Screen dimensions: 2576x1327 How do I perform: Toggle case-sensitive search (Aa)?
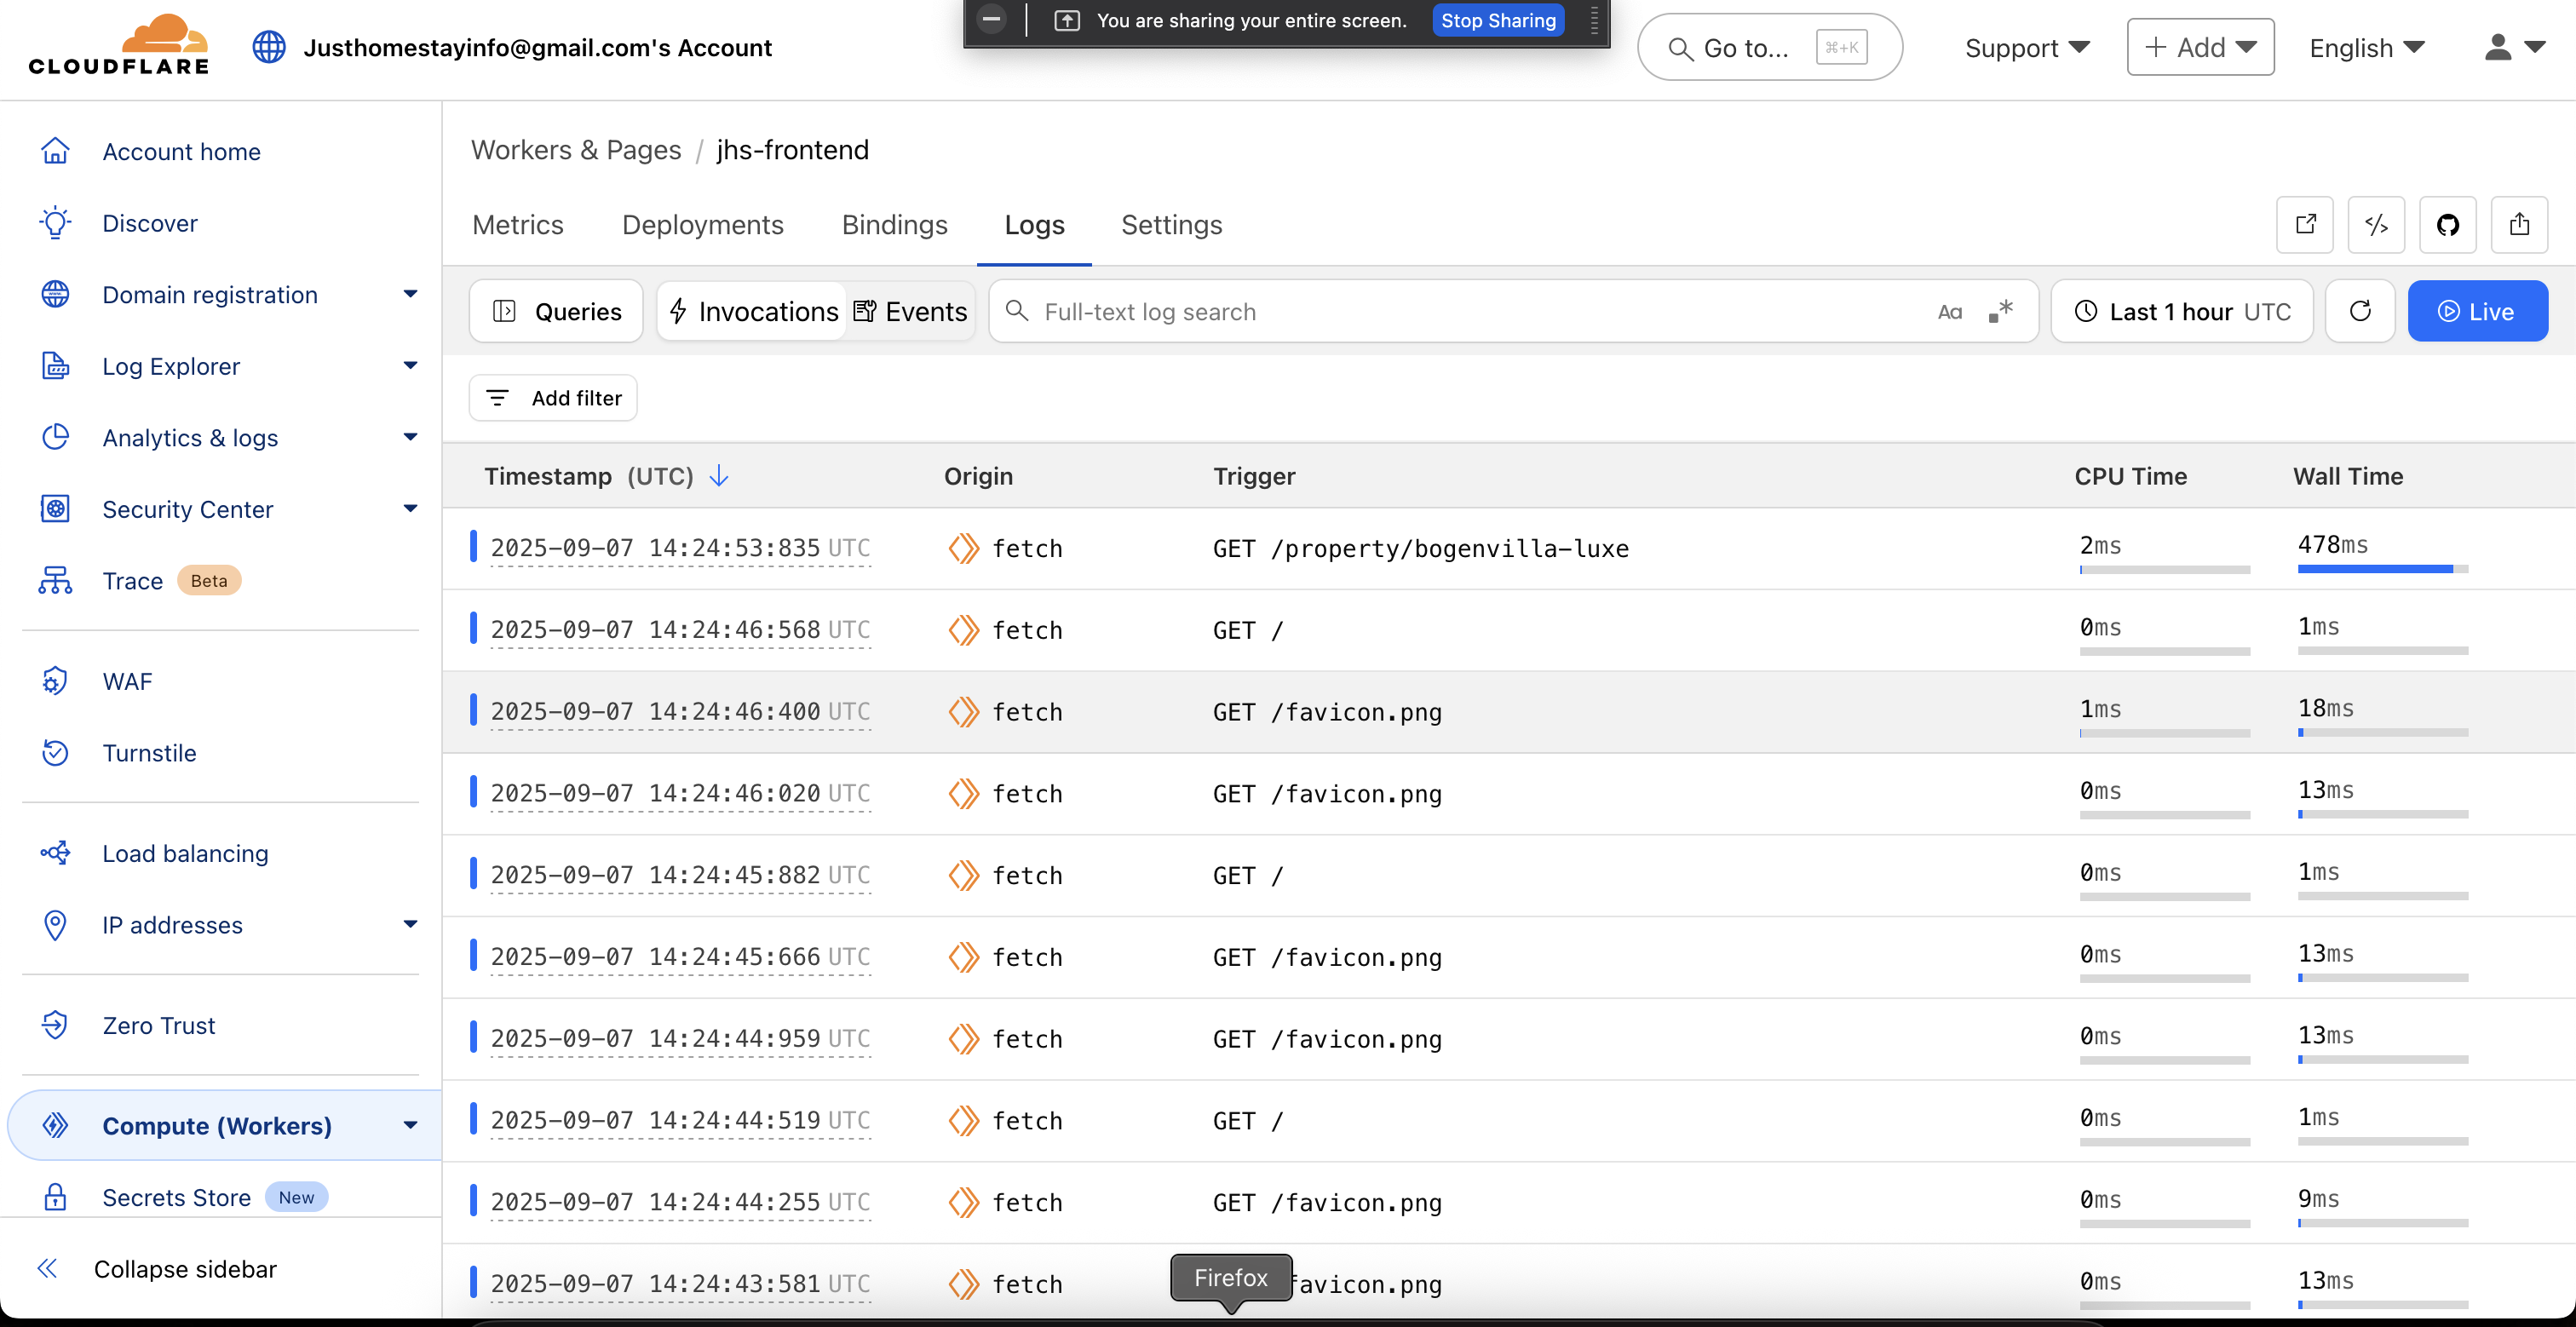click(1949, 312)
